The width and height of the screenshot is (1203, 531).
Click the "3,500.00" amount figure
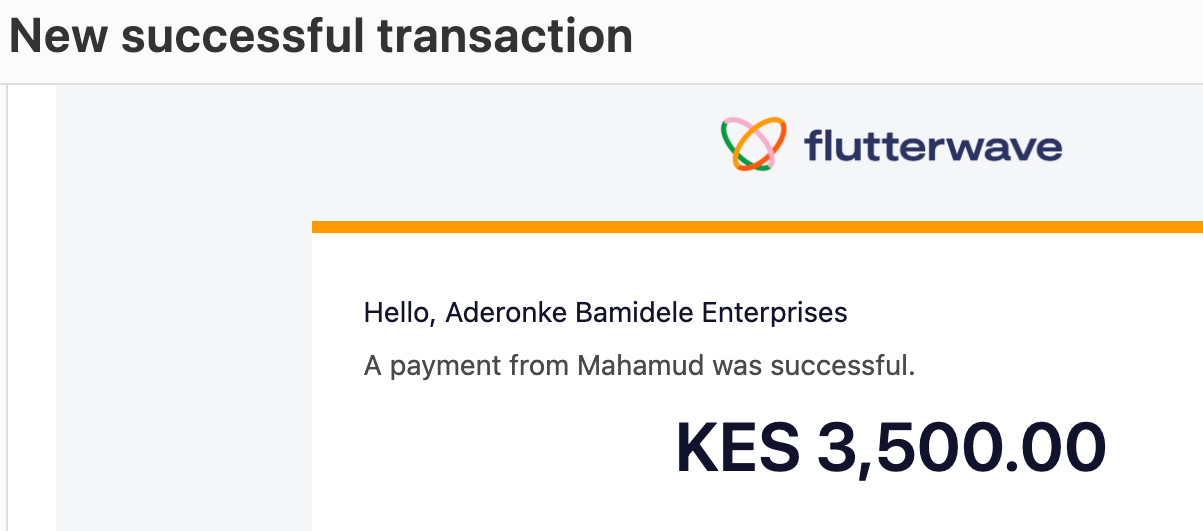click(x=961, y=447)
